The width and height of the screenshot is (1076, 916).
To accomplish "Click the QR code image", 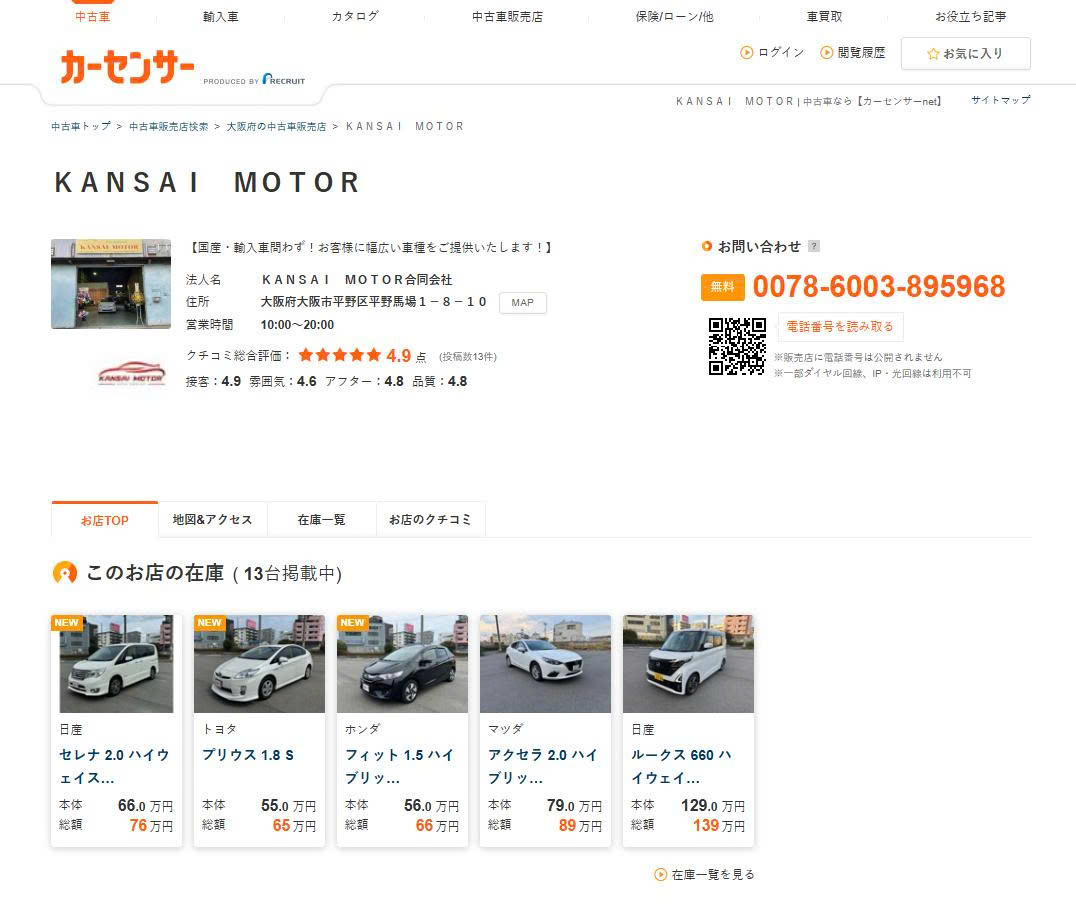I will 737,346.
